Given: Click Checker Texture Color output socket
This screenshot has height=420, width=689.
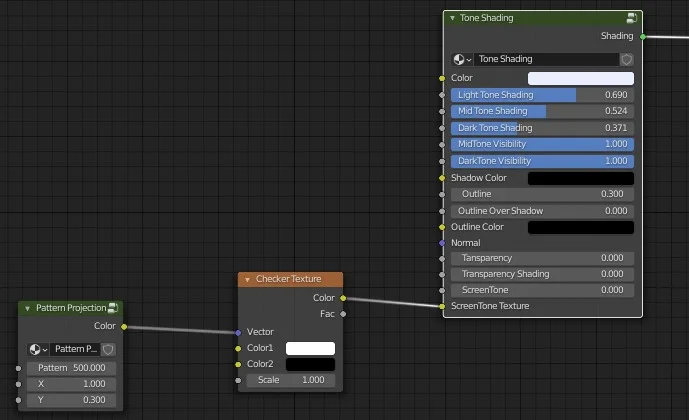Looking at the screenshot, I should click(x=343, y=298).
